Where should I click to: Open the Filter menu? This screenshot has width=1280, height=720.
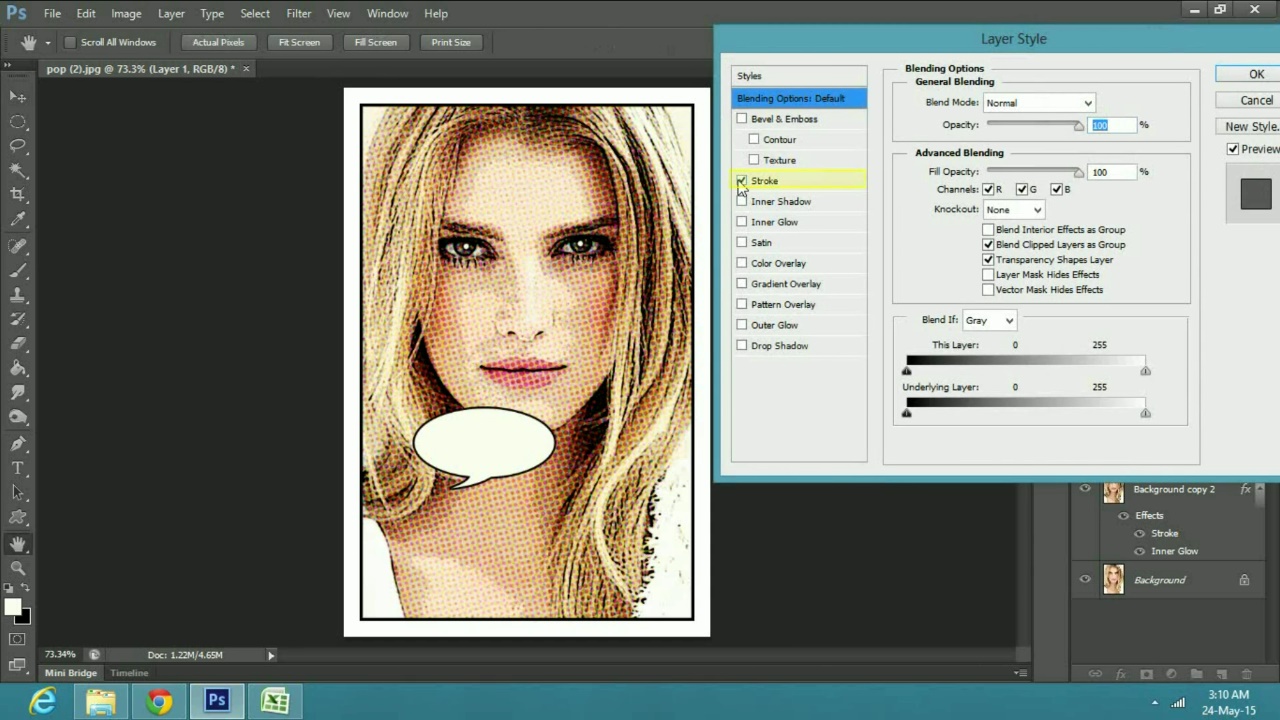coord(299,14)
